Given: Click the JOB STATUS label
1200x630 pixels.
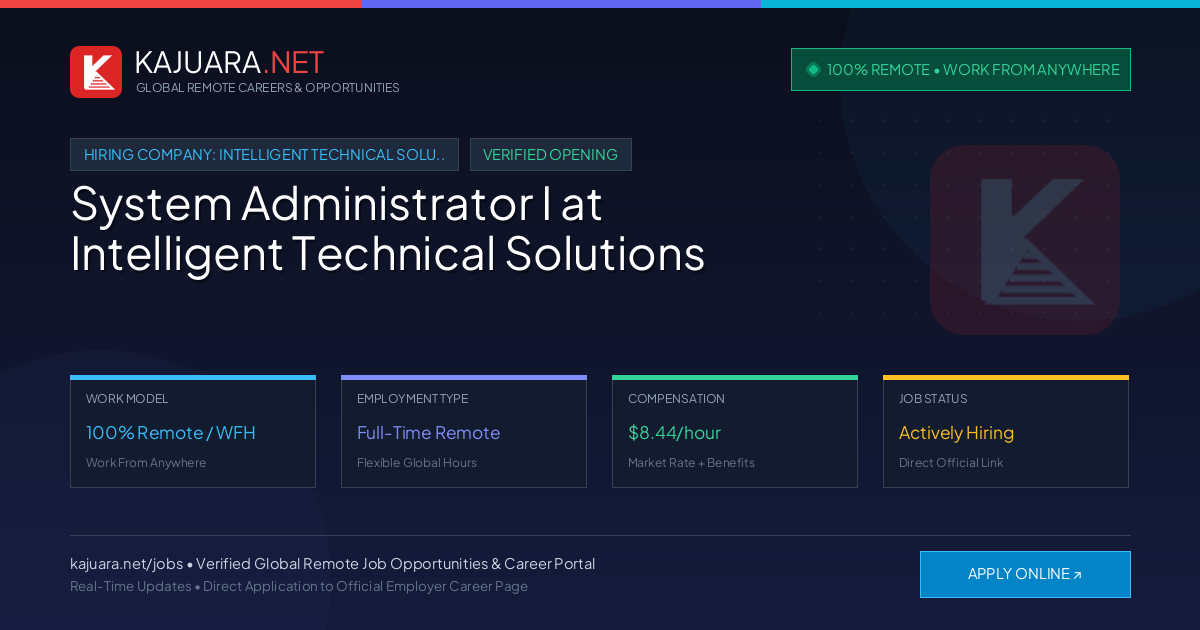Looking at the screenshot, I should pyautogui.click(x=933, y=399).
